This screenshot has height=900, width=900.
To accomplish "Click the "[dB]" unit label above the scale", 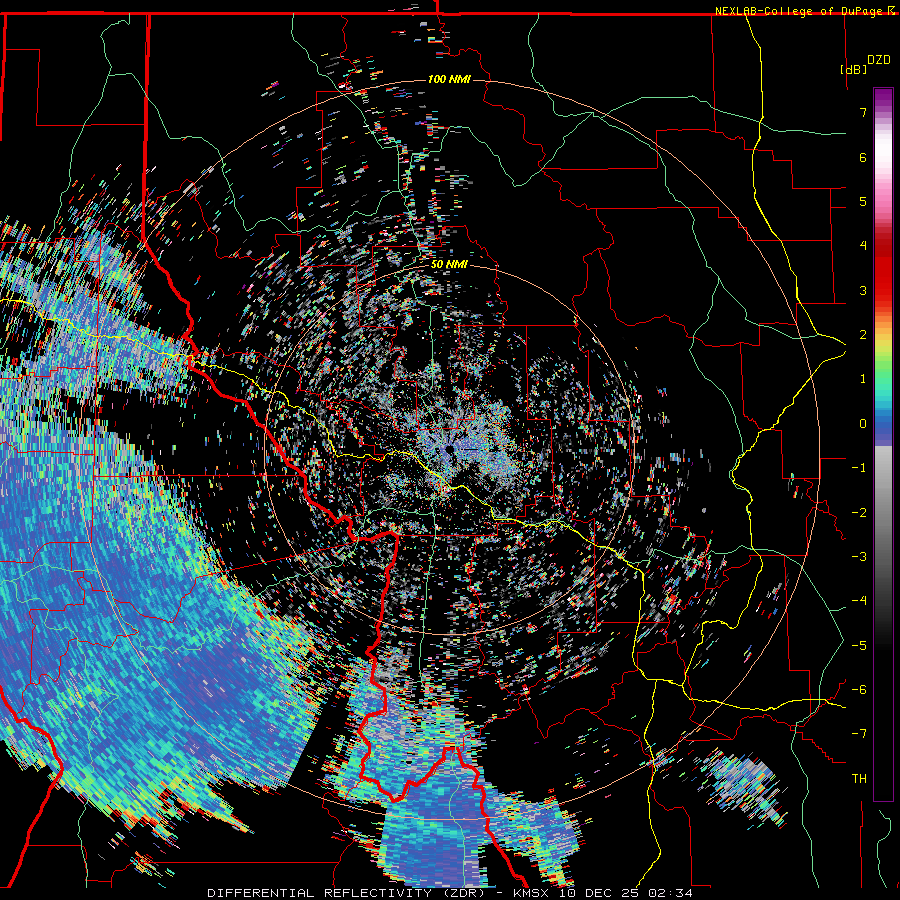I will coord(853,69).
